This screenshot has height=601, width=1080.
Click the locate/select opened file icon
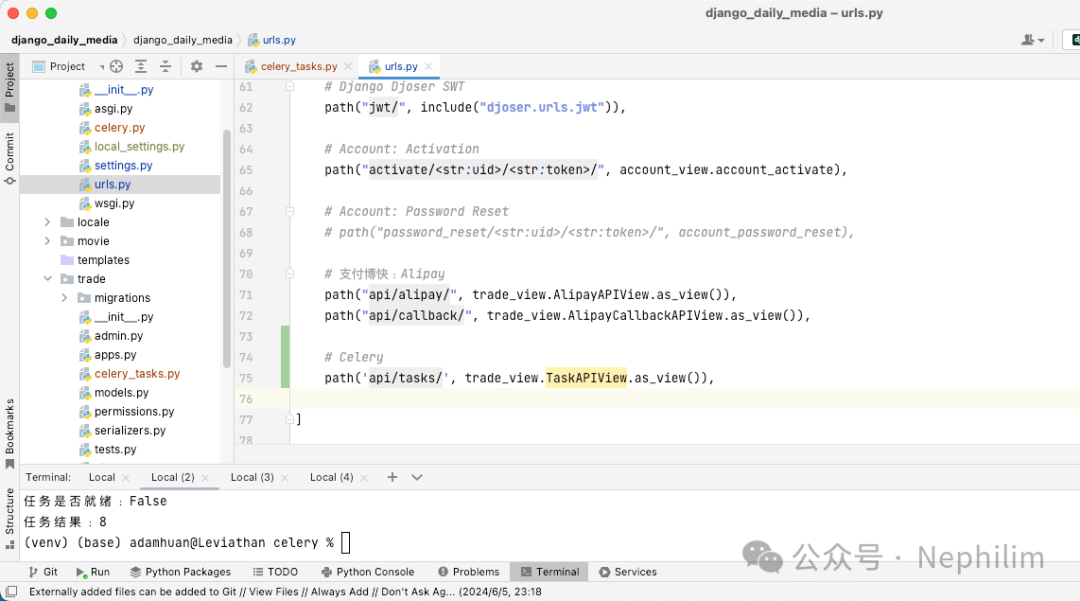click(x=116, y=66)
